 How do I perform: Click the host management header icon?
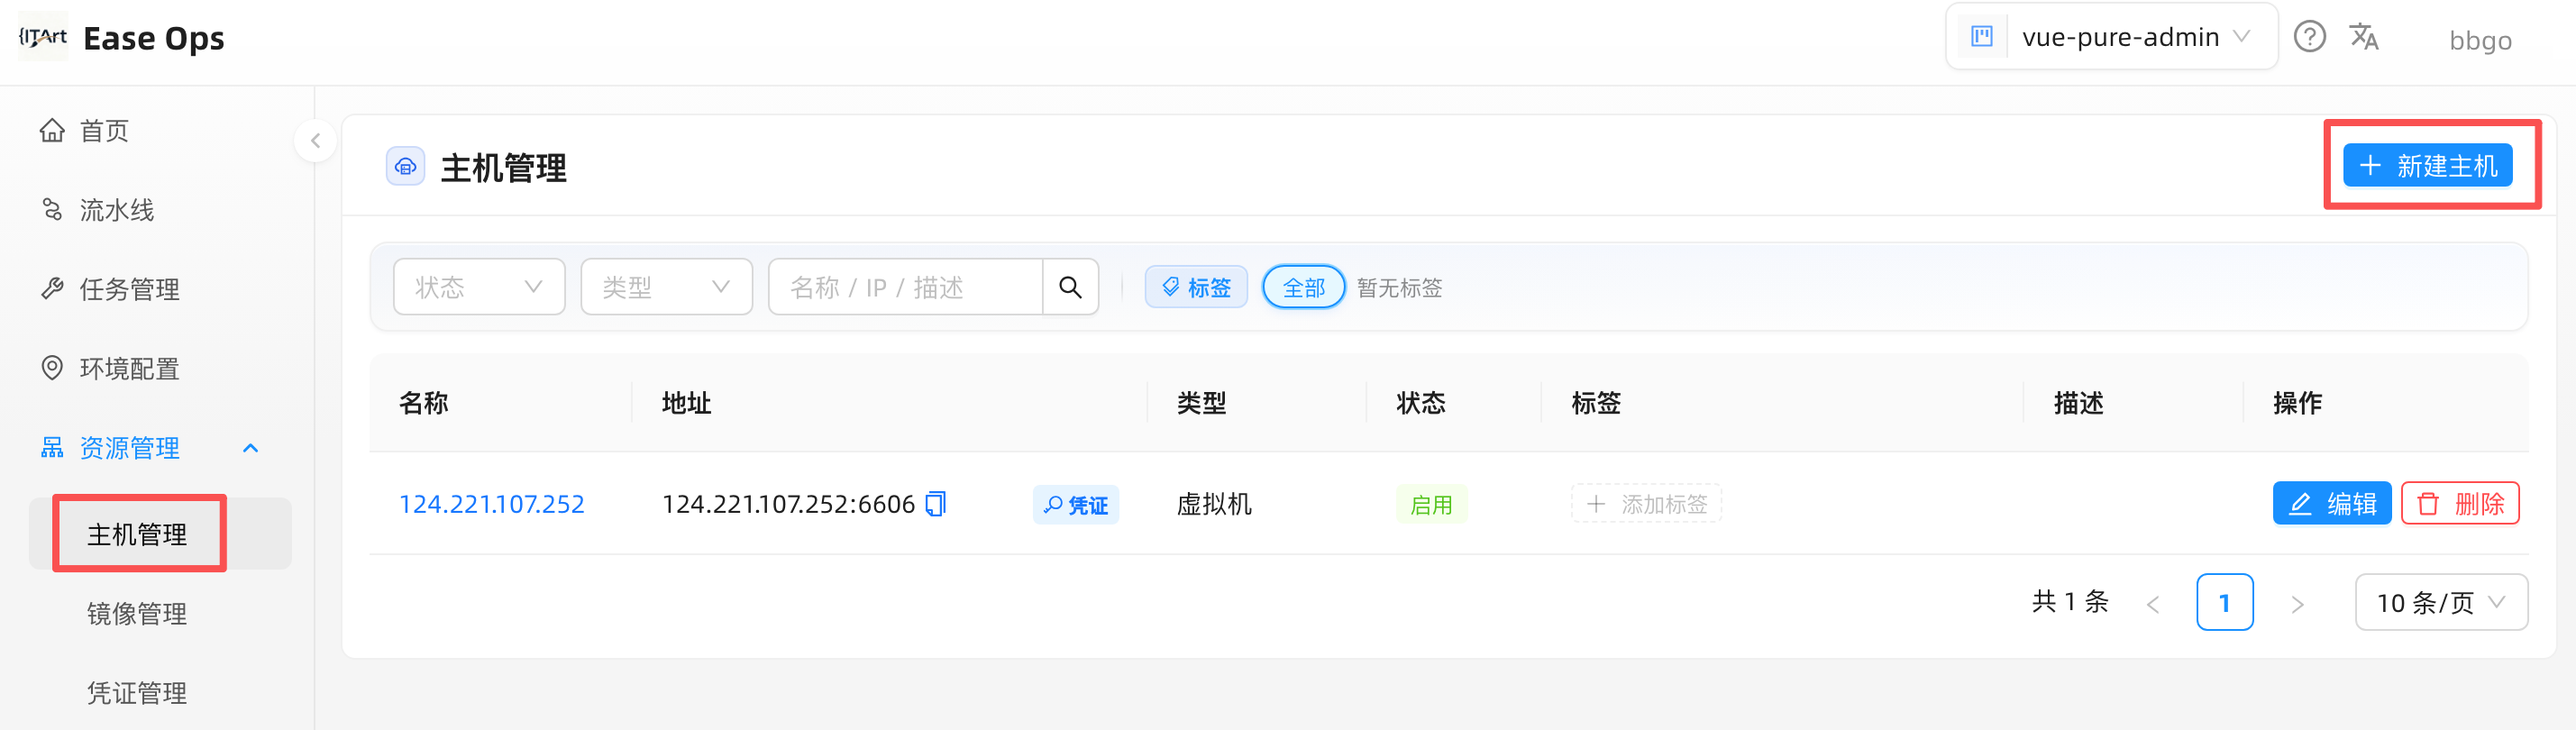tap(406, 167)
